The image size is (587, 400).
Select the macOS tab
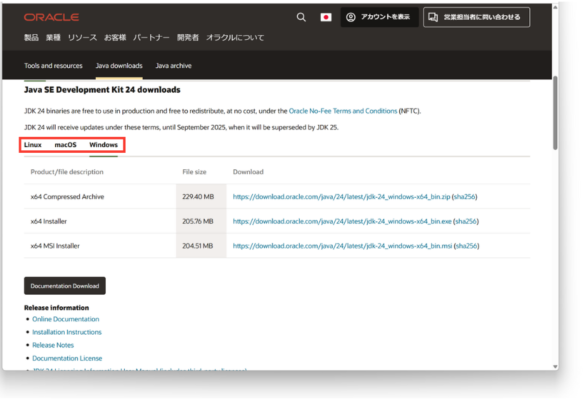[66, 145]
